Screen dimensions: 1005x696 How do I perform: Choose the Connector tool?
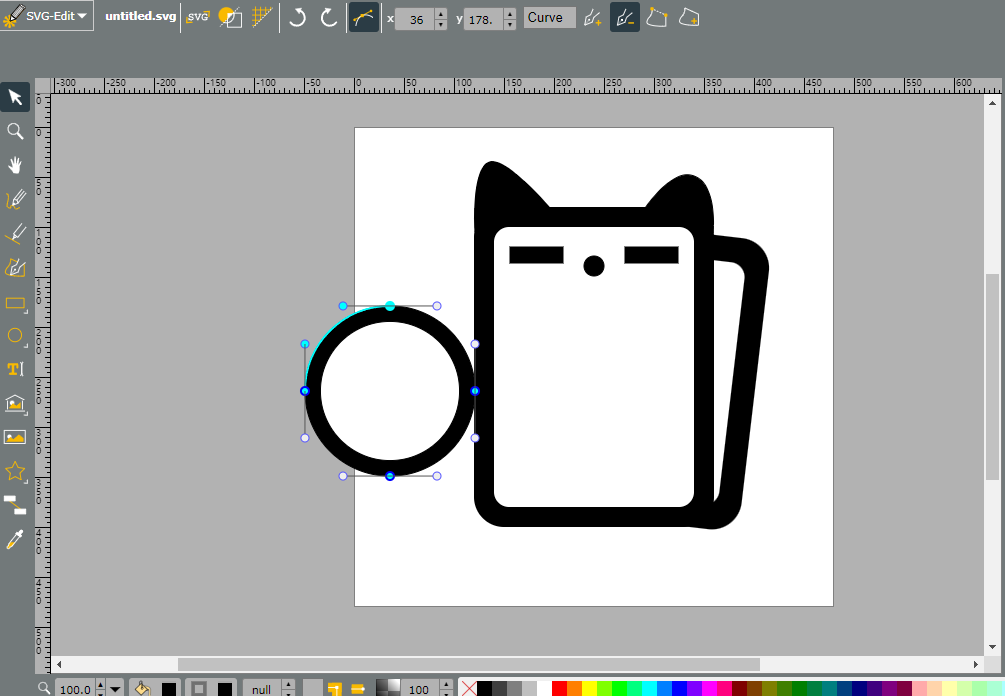15,506
